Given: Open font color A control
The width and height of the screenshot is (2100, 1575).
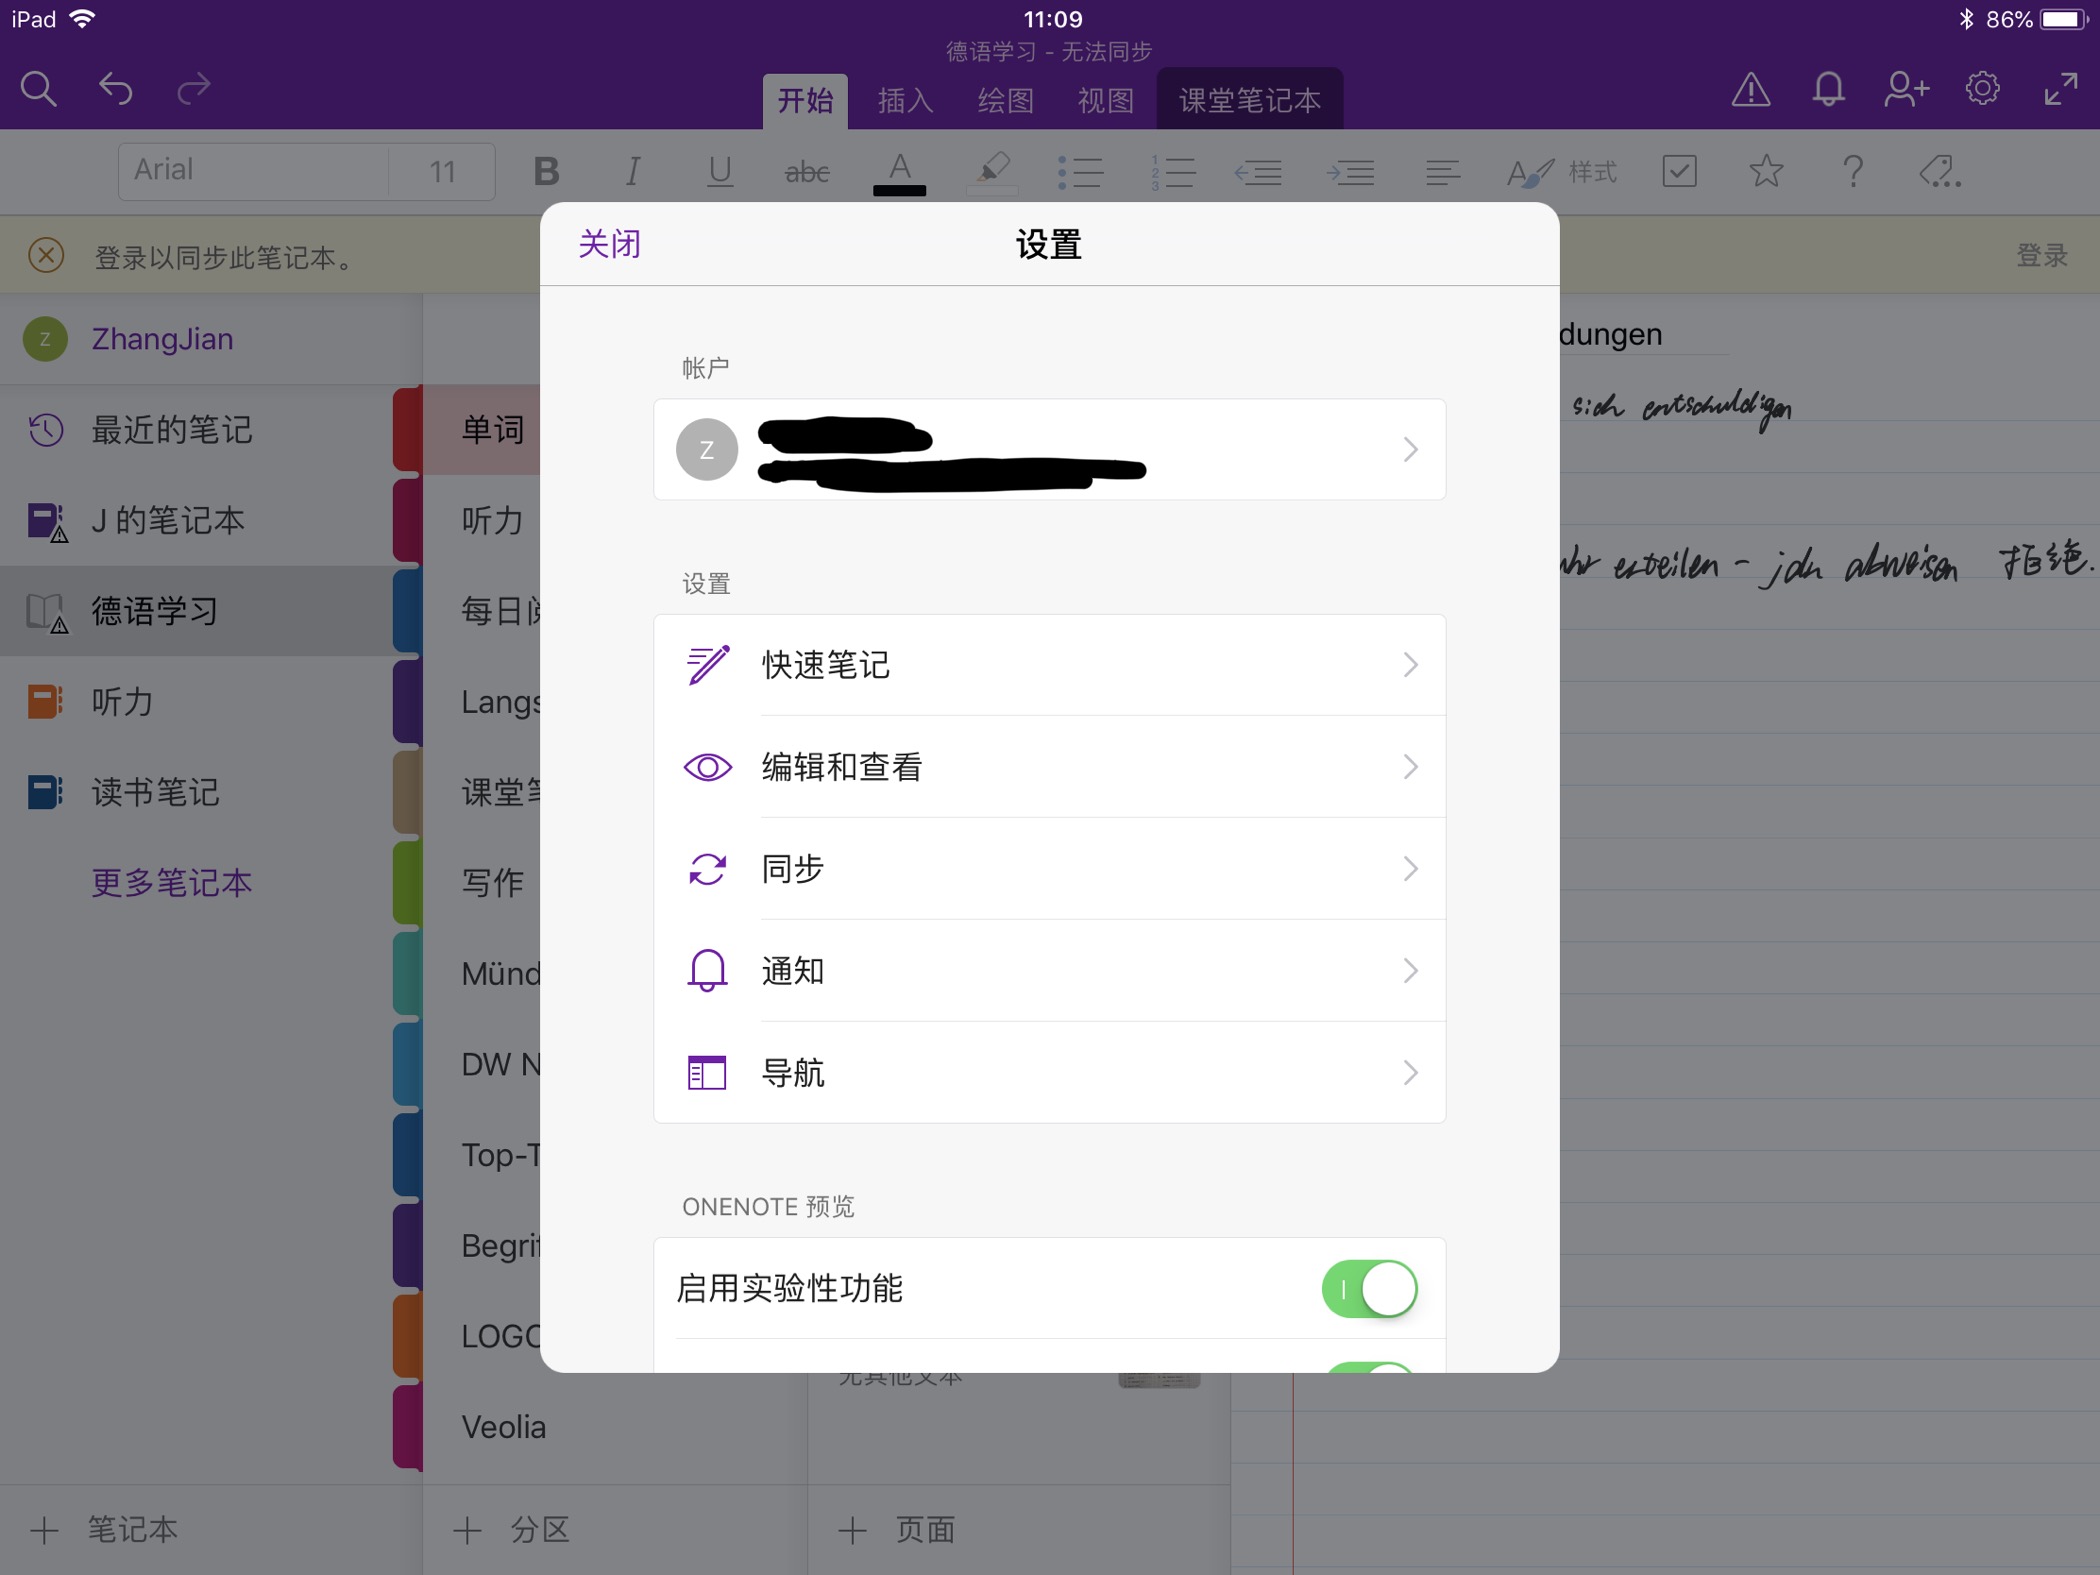Looking at the screenshot, I should [x=899, y=172].
